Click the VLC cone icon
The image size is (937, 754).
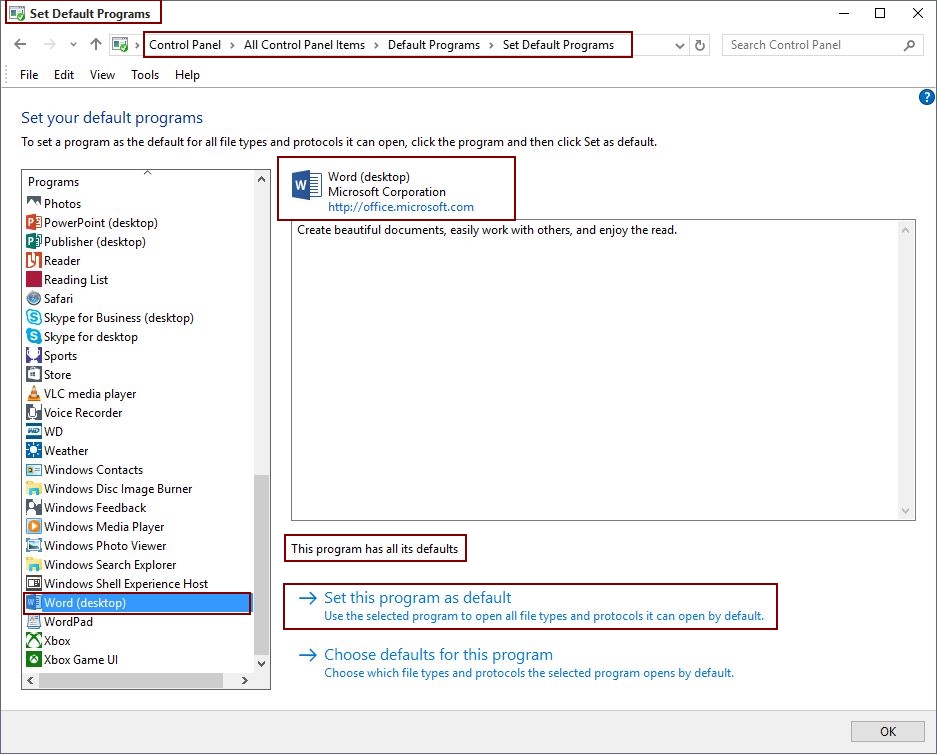34,393
